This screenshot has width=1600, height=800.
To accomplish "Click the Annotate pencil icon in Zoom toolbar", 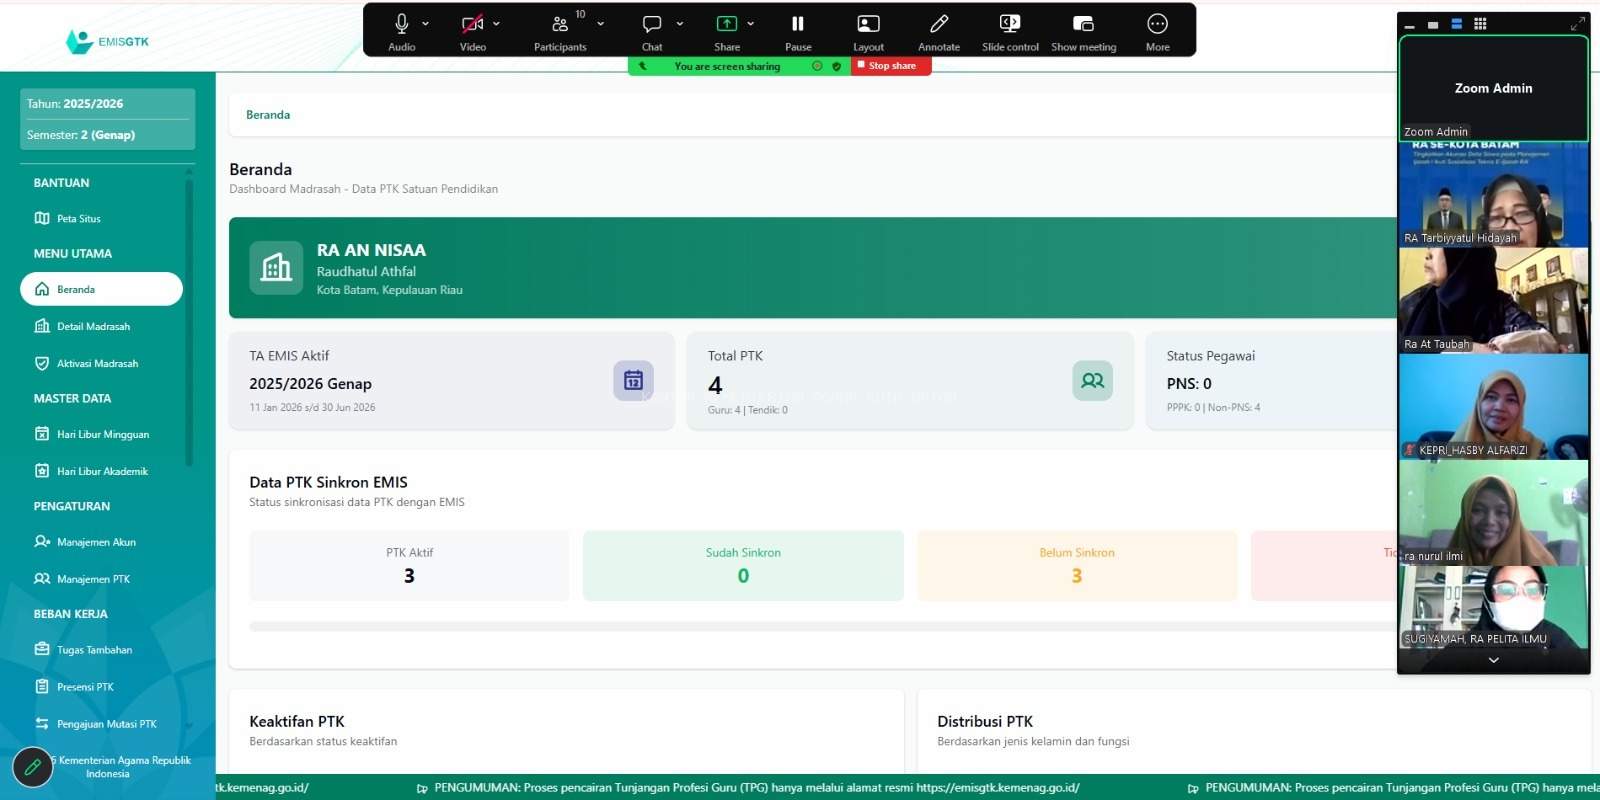I will 938,24.
